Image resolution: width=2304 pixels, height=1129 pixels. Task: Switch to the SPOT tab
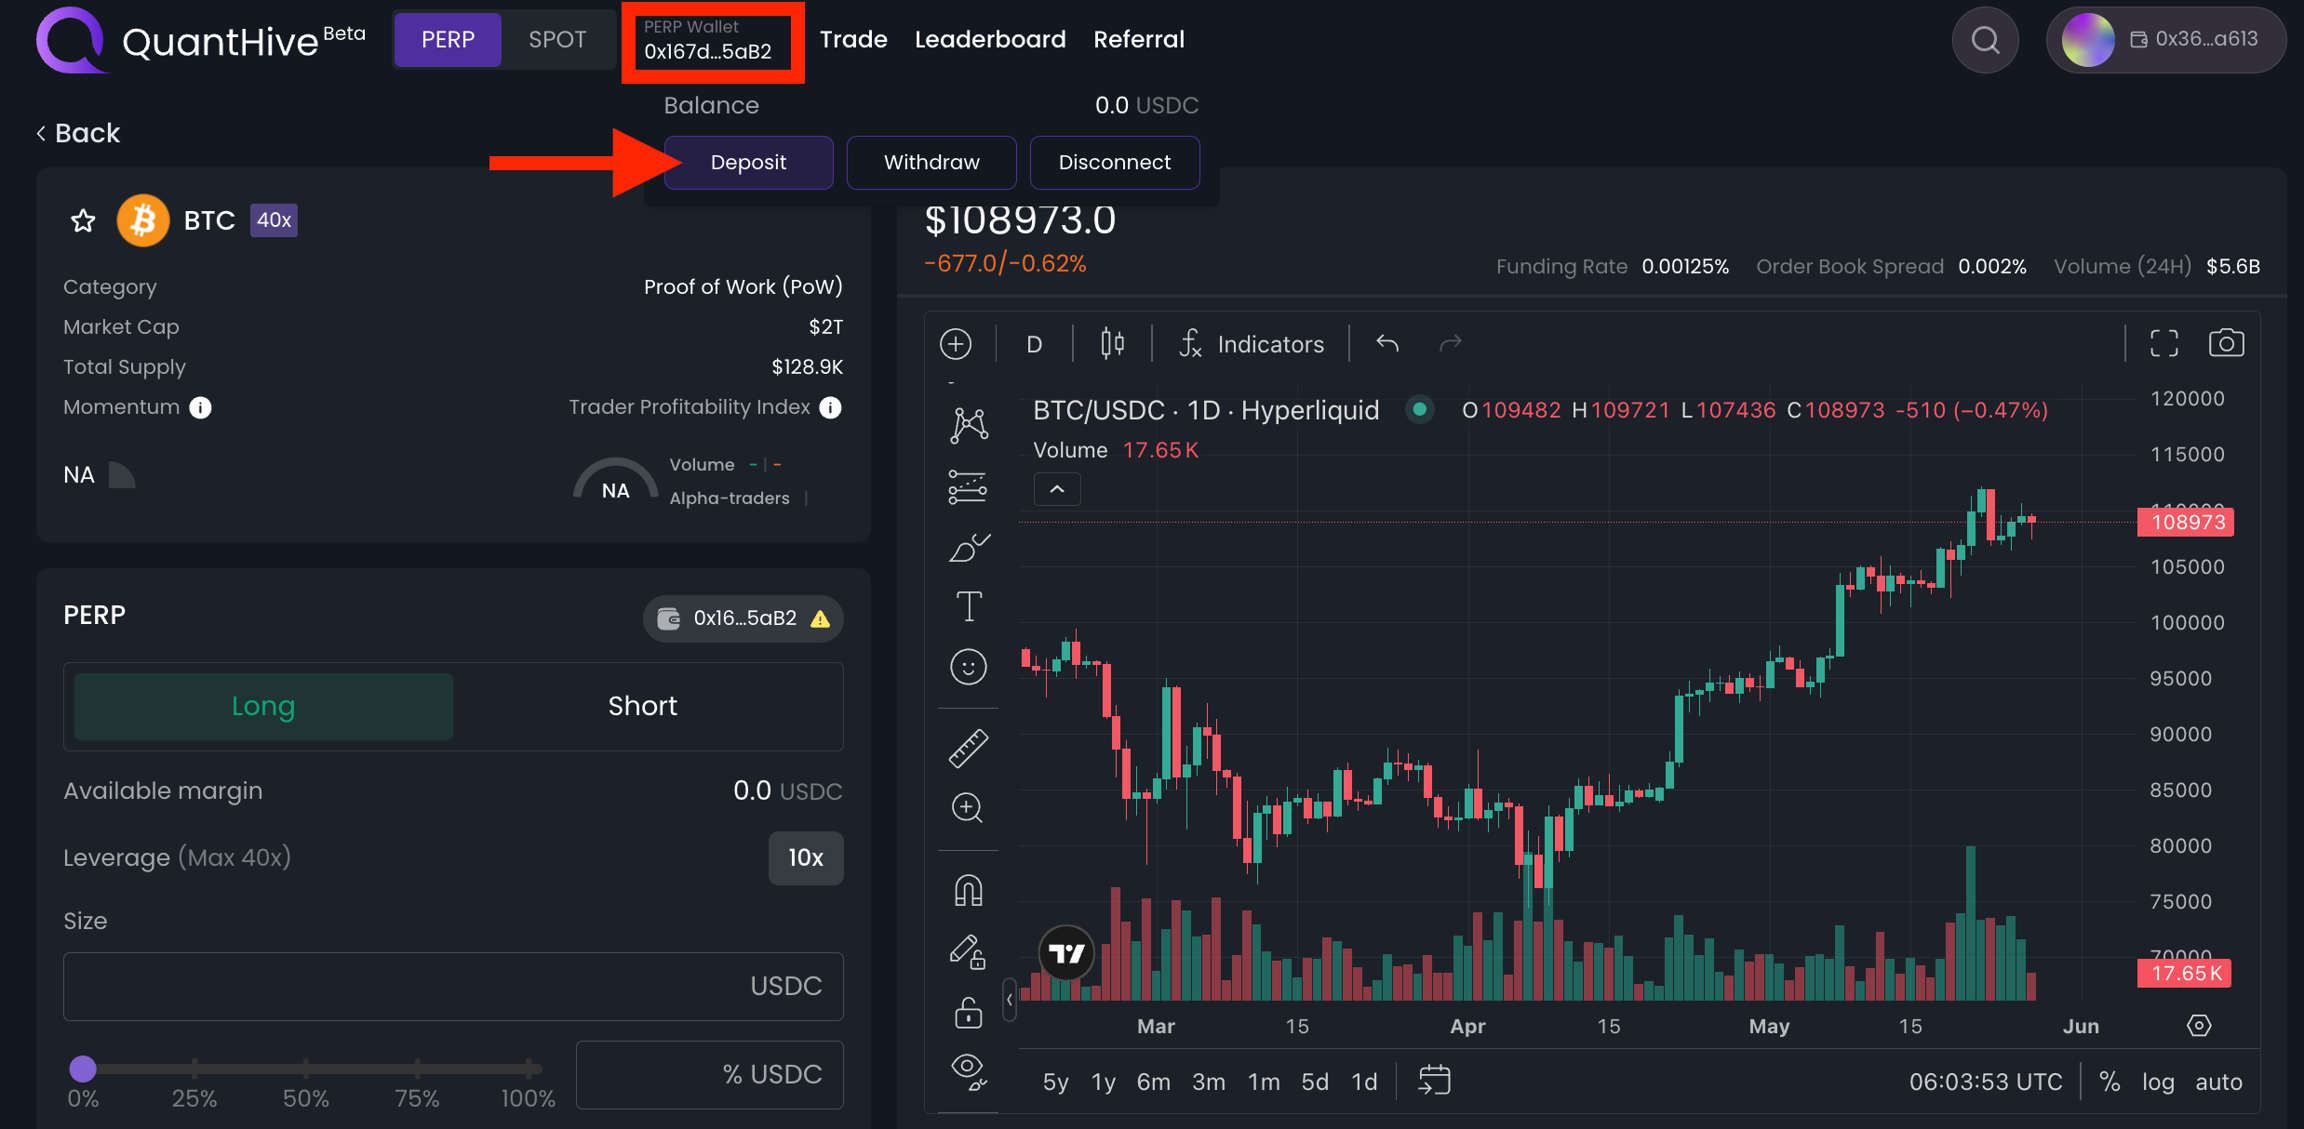click(x=557, y=40)
